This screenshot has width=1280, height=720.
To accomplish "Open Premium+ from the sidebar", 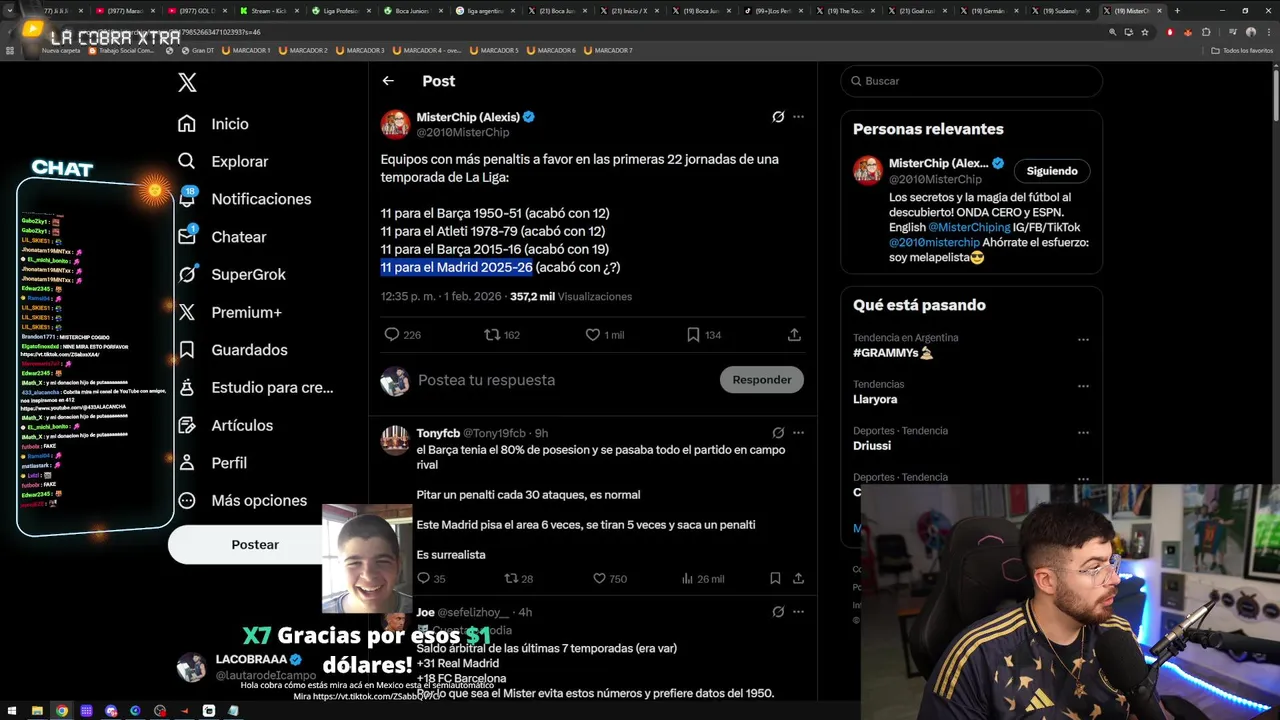I will click(x=230, y=312).
